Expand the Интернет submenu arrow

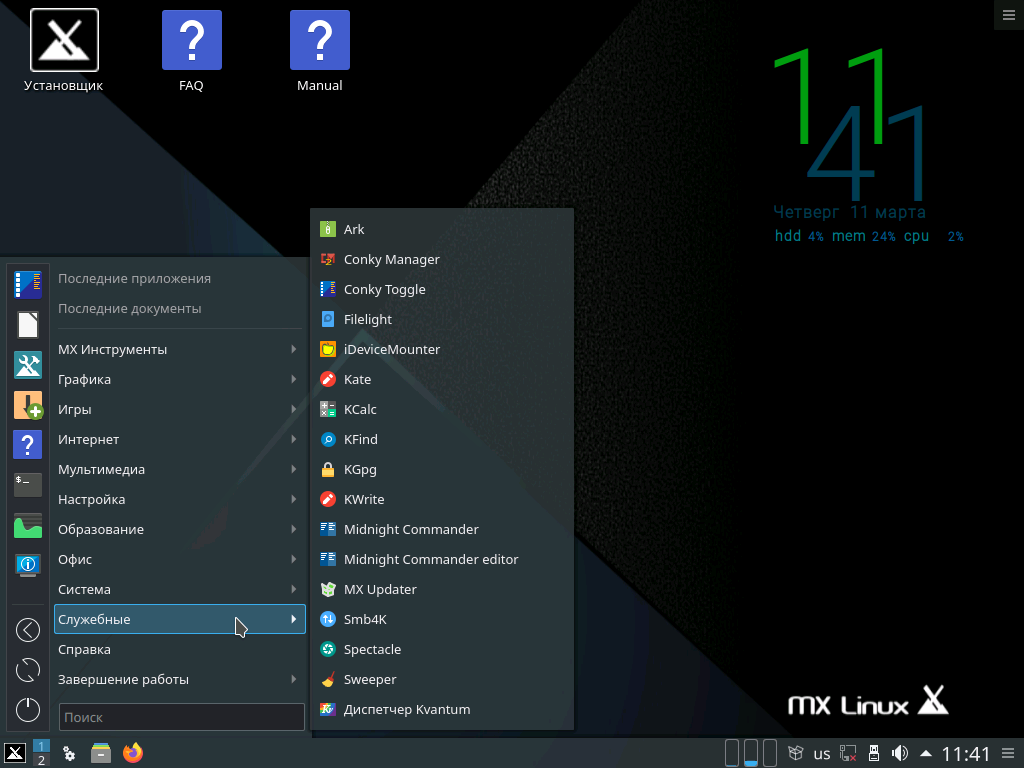pos(294,440)
